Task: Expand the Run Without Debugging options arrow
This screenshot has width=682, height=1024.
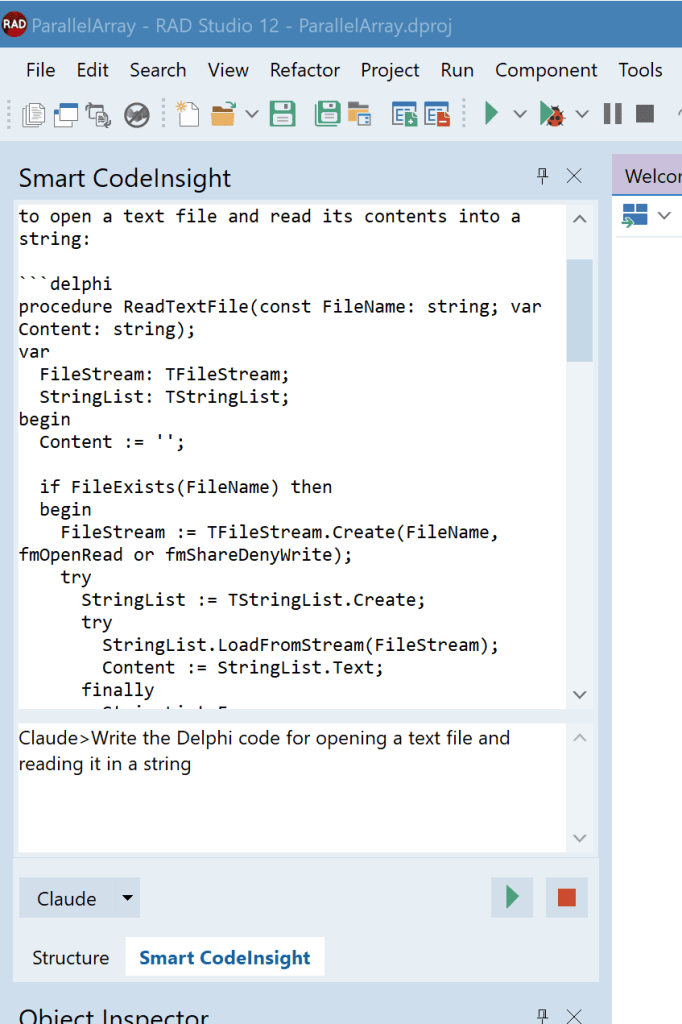Action: pos(519,114)
